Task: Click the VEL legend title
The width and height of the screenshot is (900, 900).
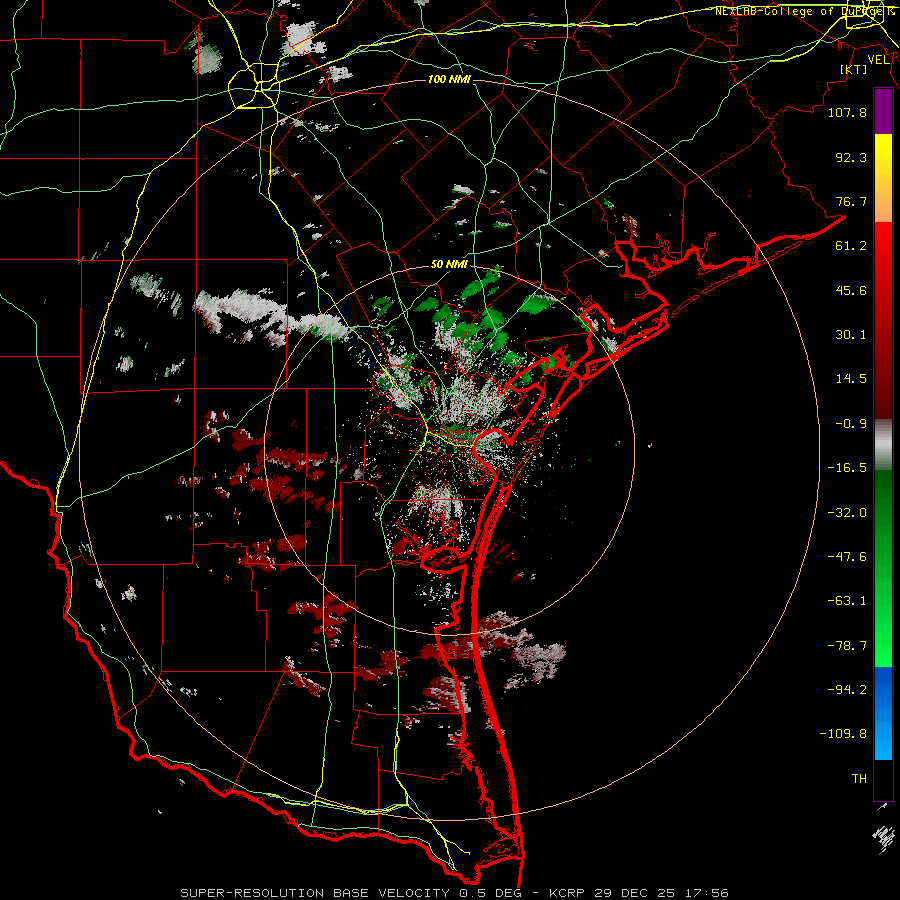Action: point(878,60)
